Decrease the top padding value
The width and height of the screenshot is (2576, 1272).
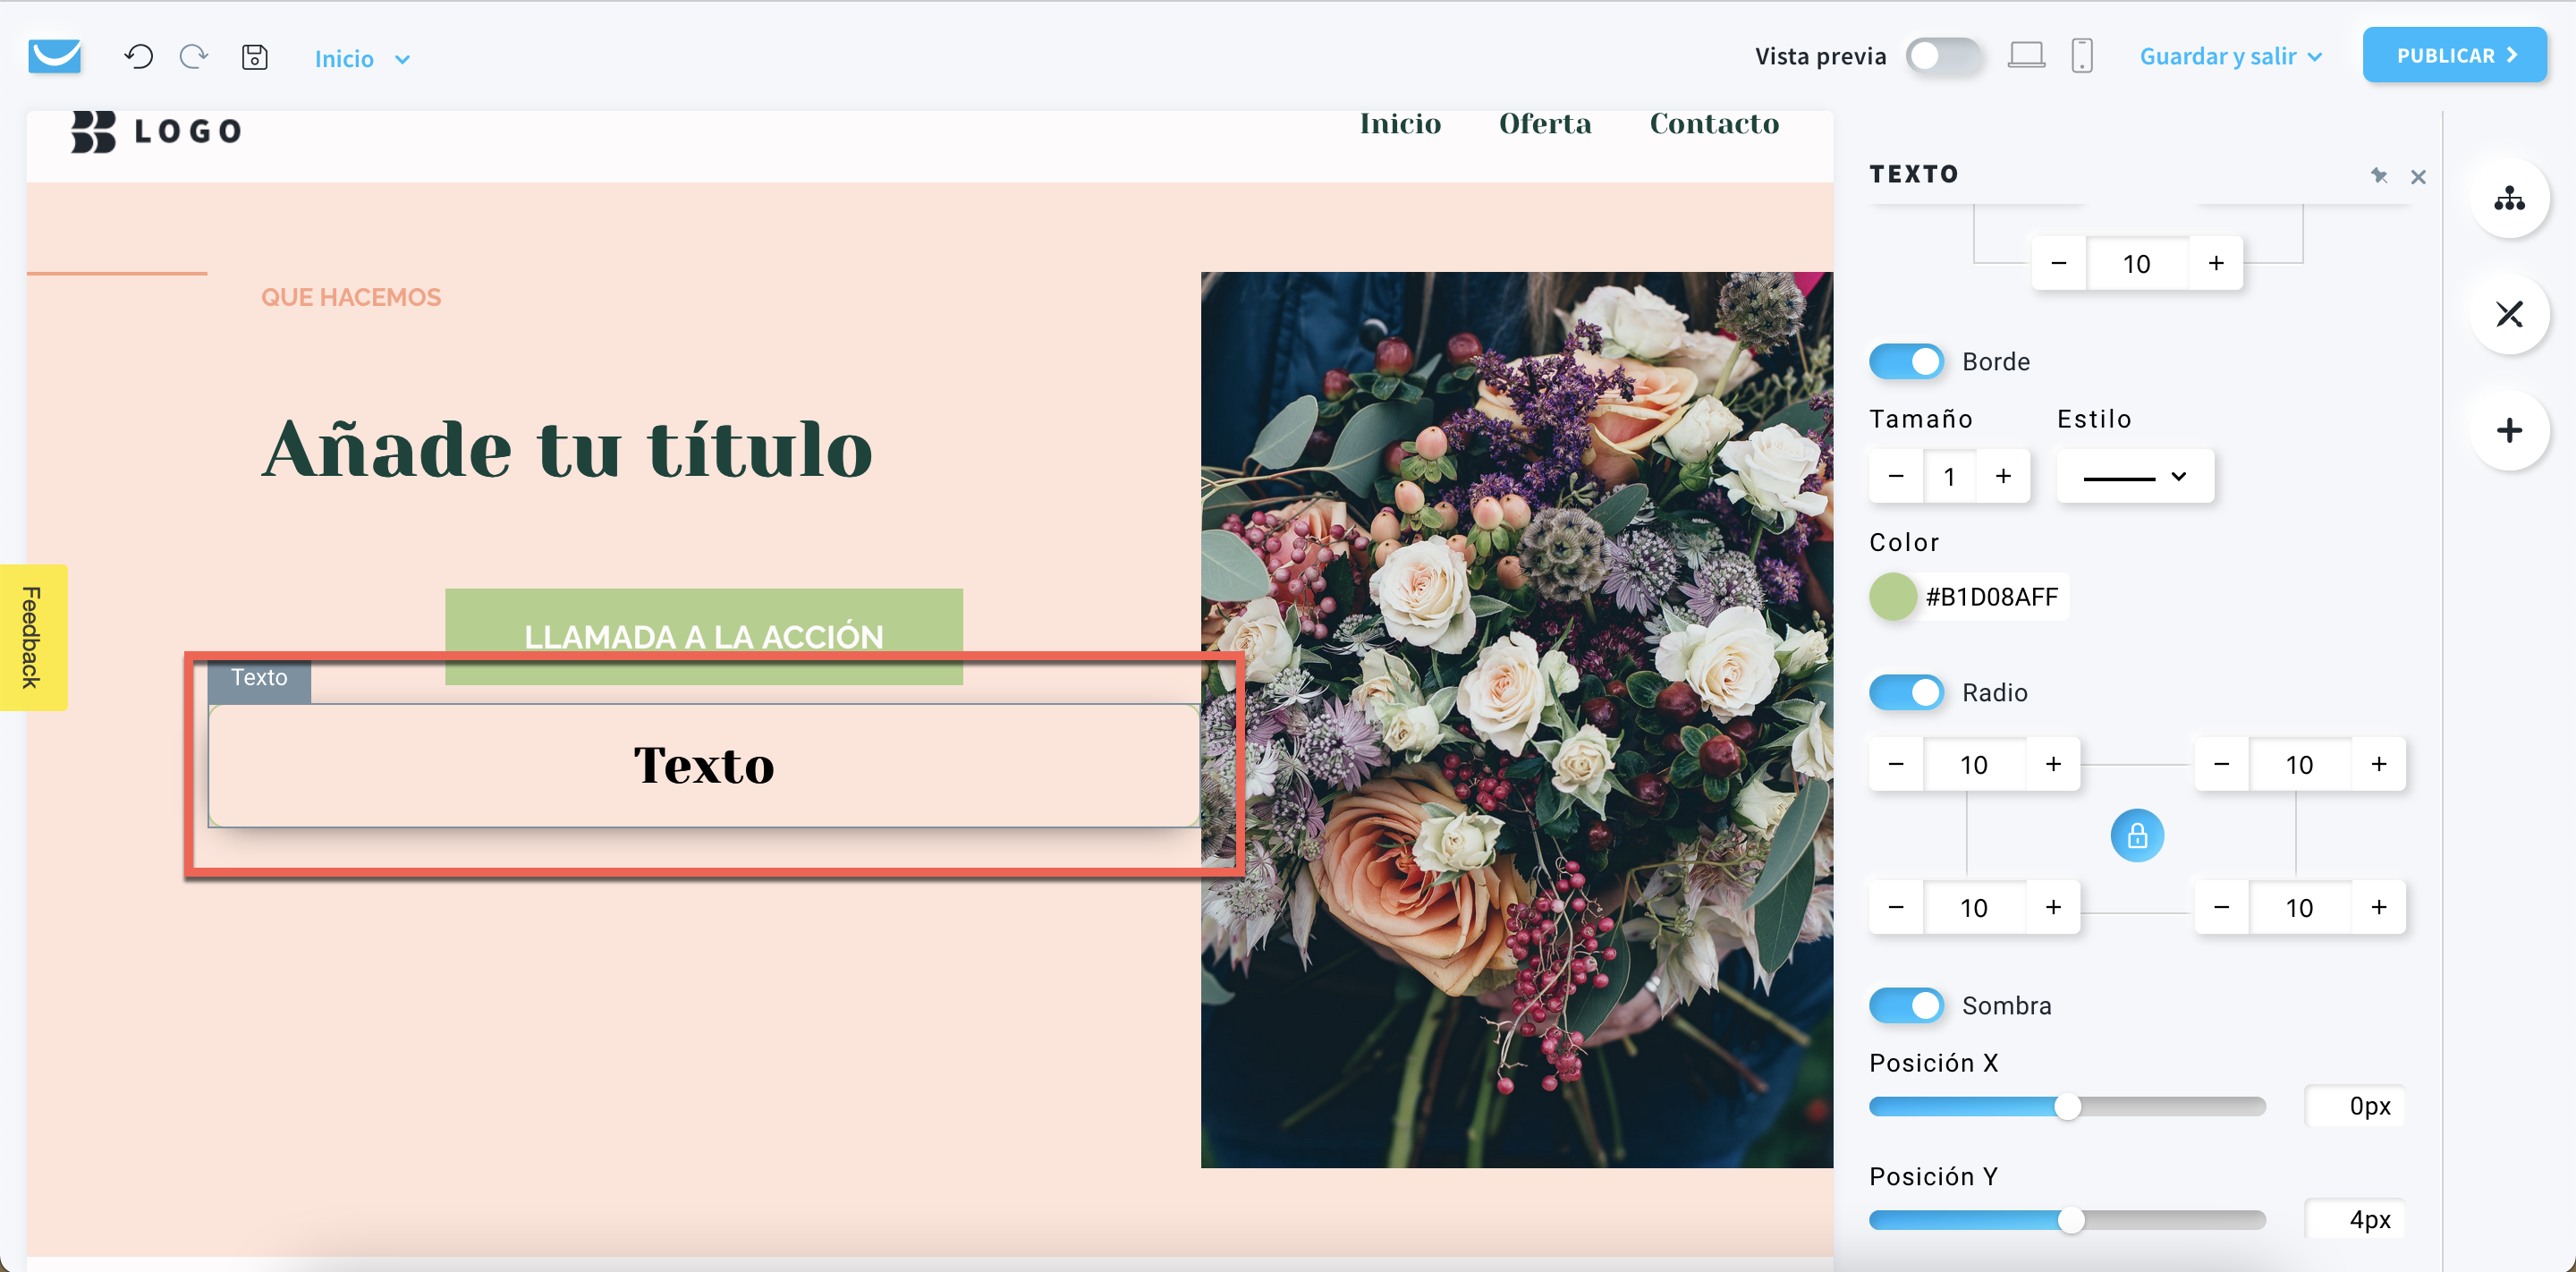(x=2058, y=263)
